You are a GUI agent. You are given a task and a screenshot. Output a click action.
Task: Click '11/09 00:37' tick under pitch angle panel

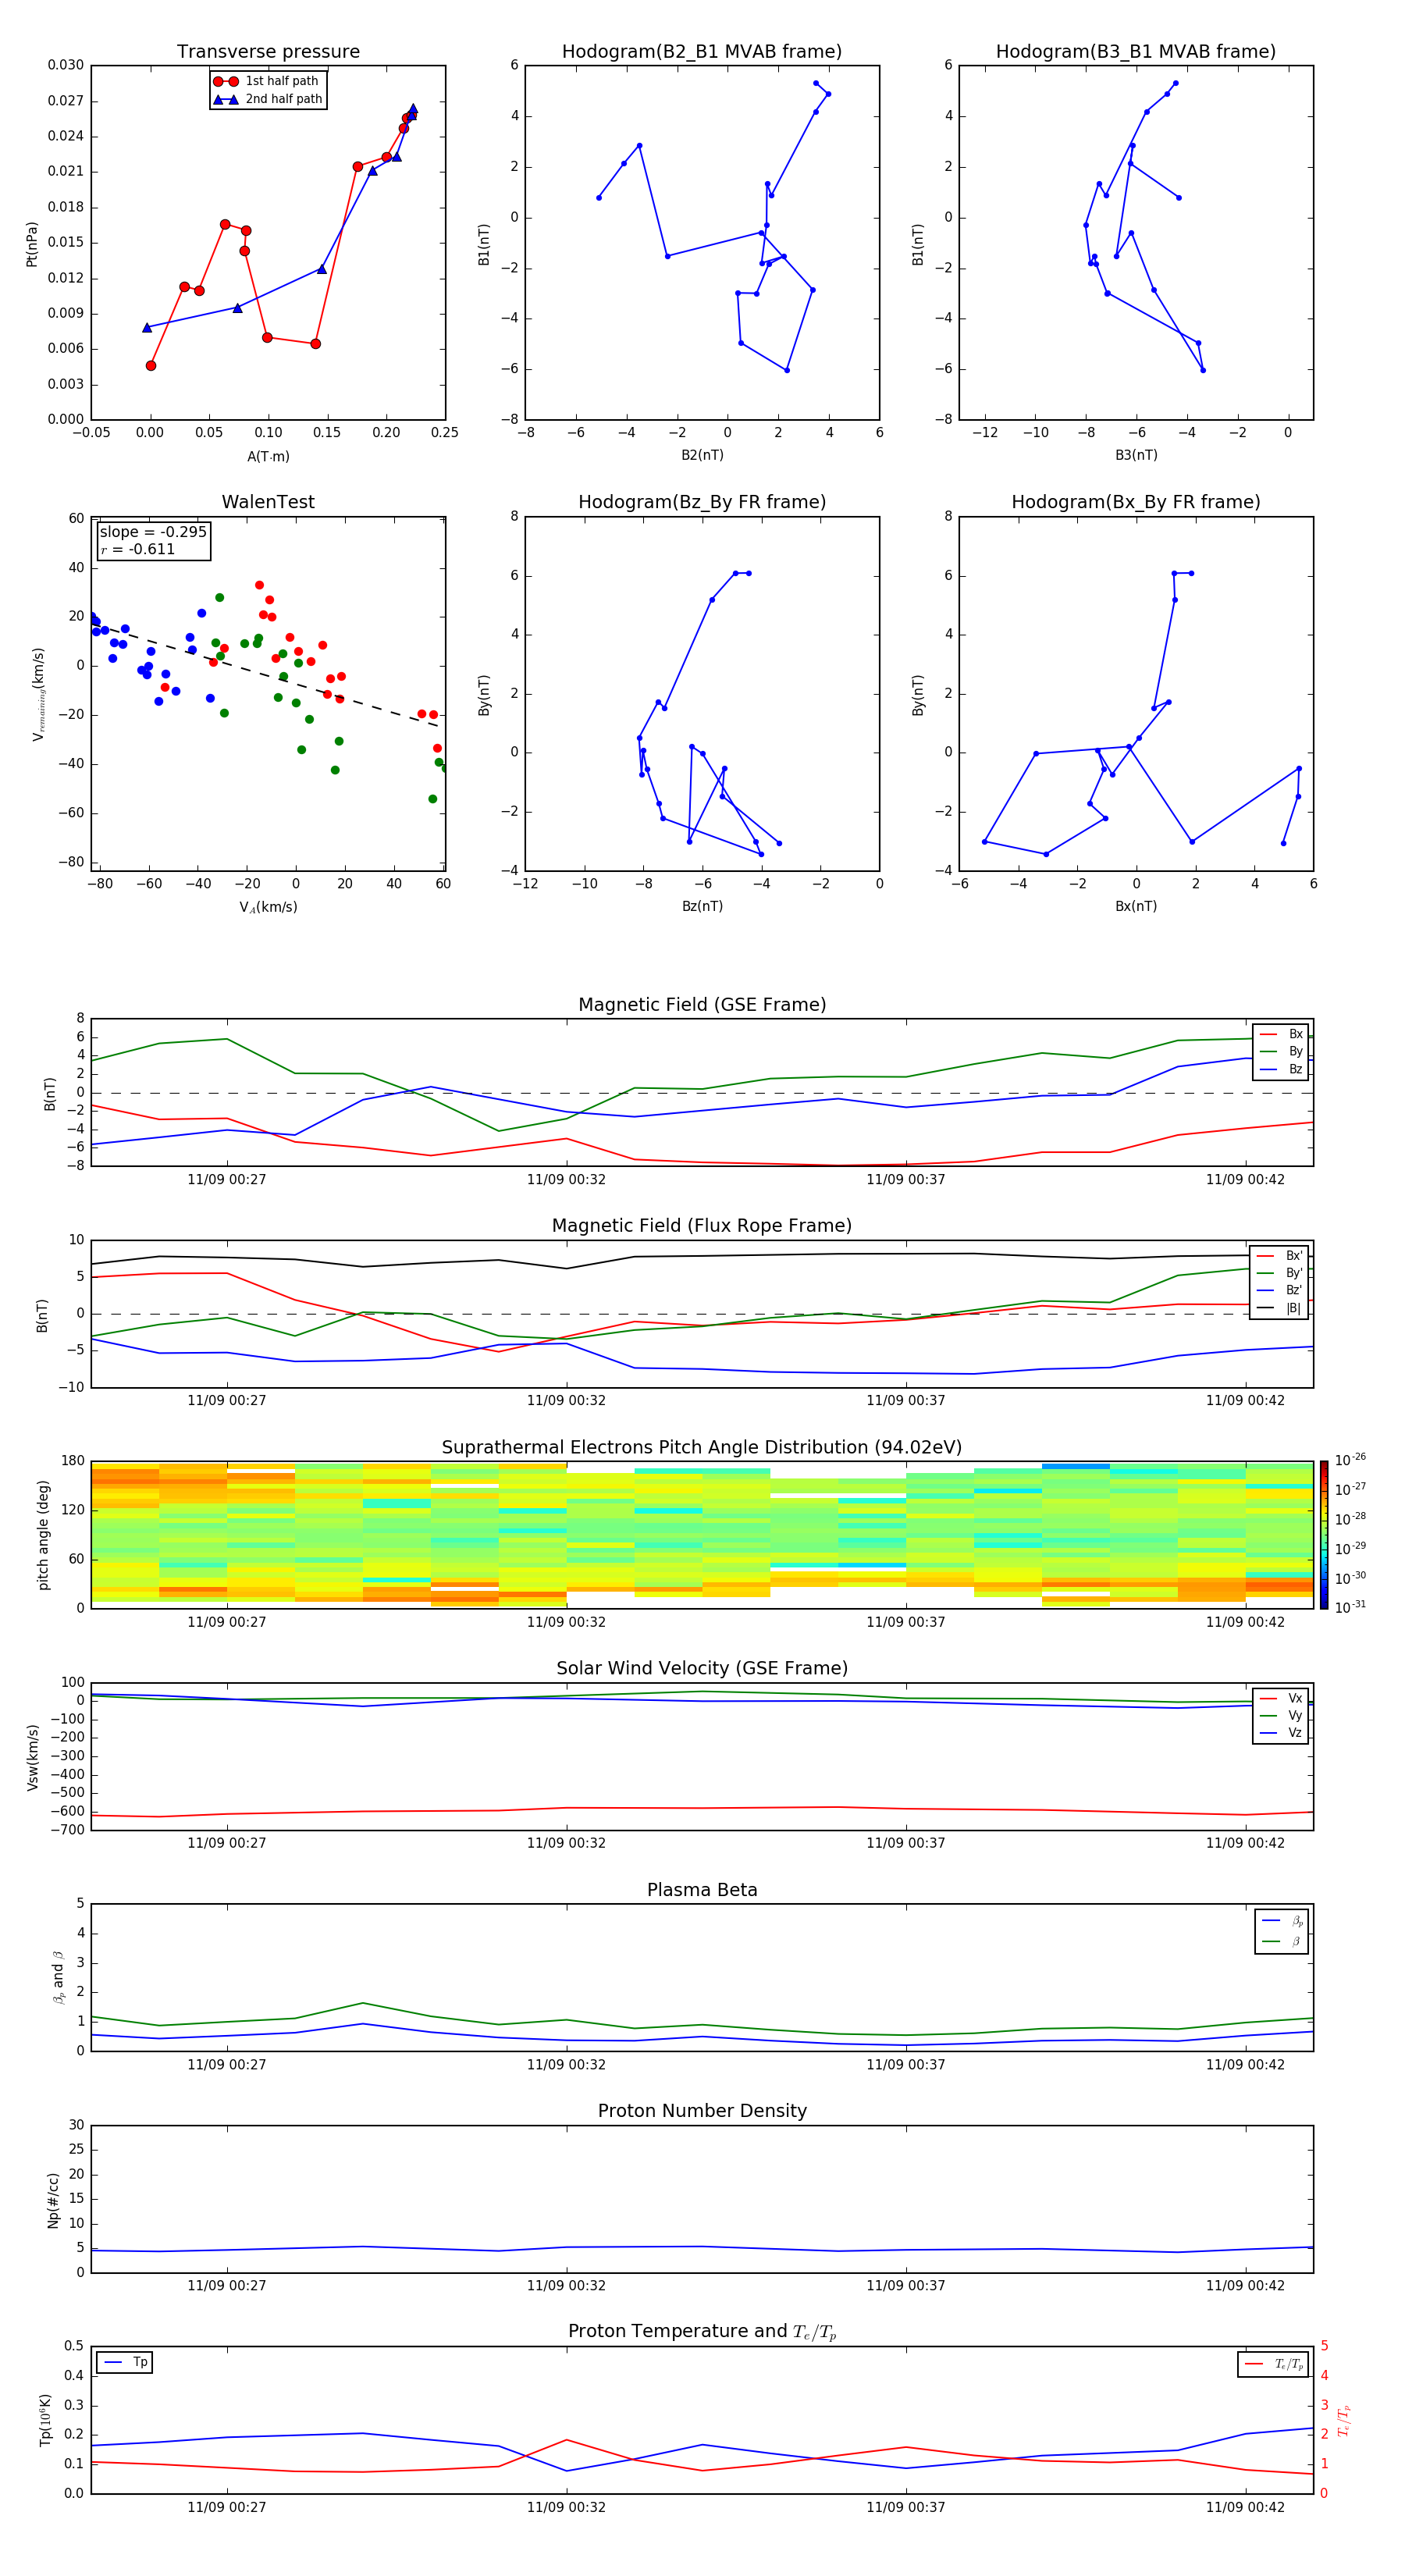click(x=906, y=1623)
